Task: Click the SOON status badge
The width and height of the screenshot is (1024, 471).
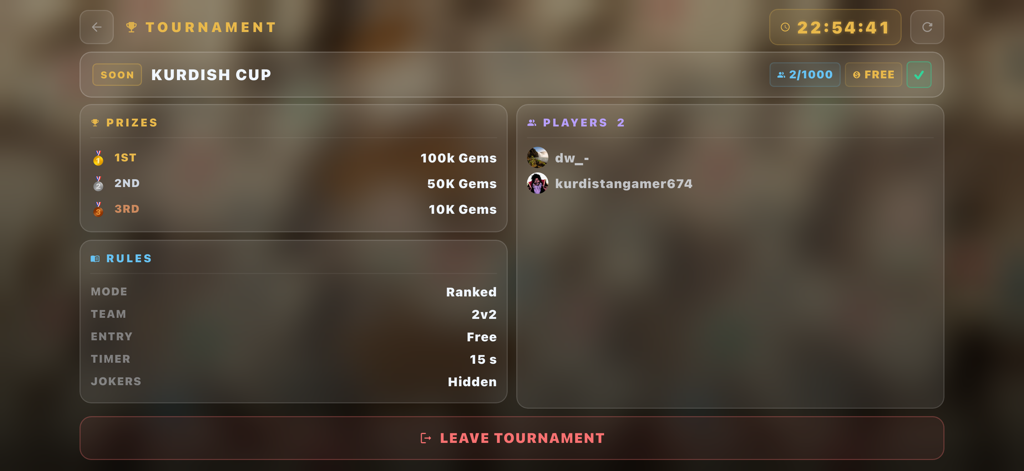Action: pyautogui.click(x=117, y=74)
